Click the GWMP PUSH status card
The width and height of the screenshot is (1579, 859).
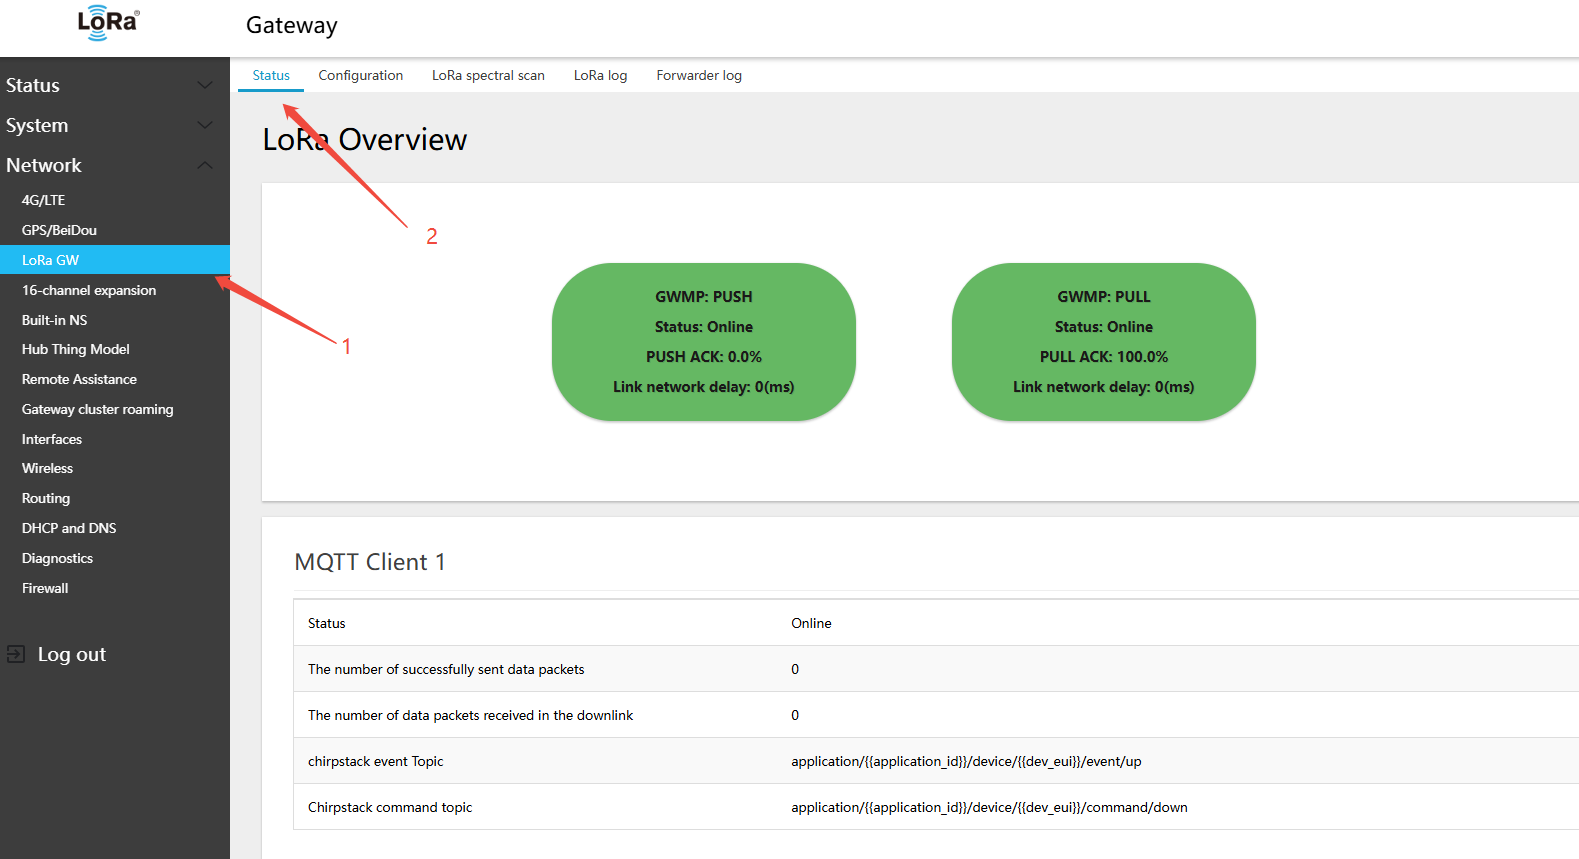(x=703, y=342)
